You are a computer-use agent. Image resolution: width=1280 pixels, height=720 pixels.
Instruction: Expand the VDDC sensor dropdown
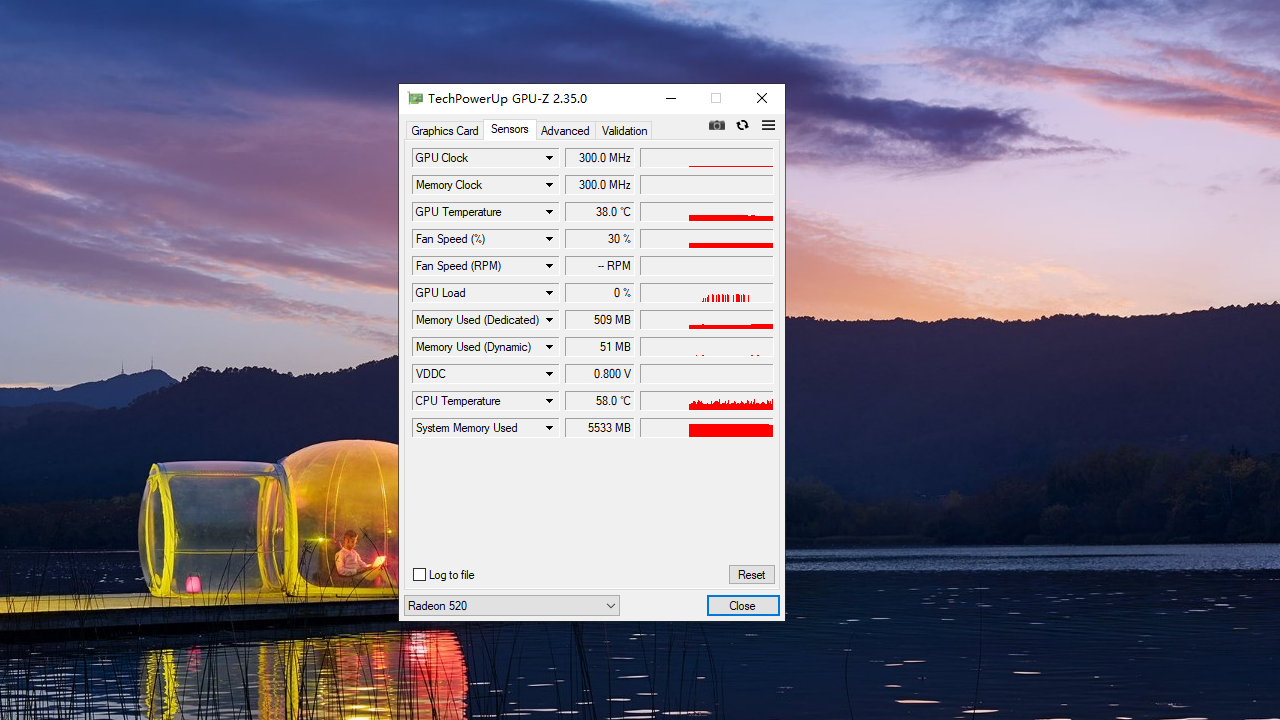pos(549,373)
